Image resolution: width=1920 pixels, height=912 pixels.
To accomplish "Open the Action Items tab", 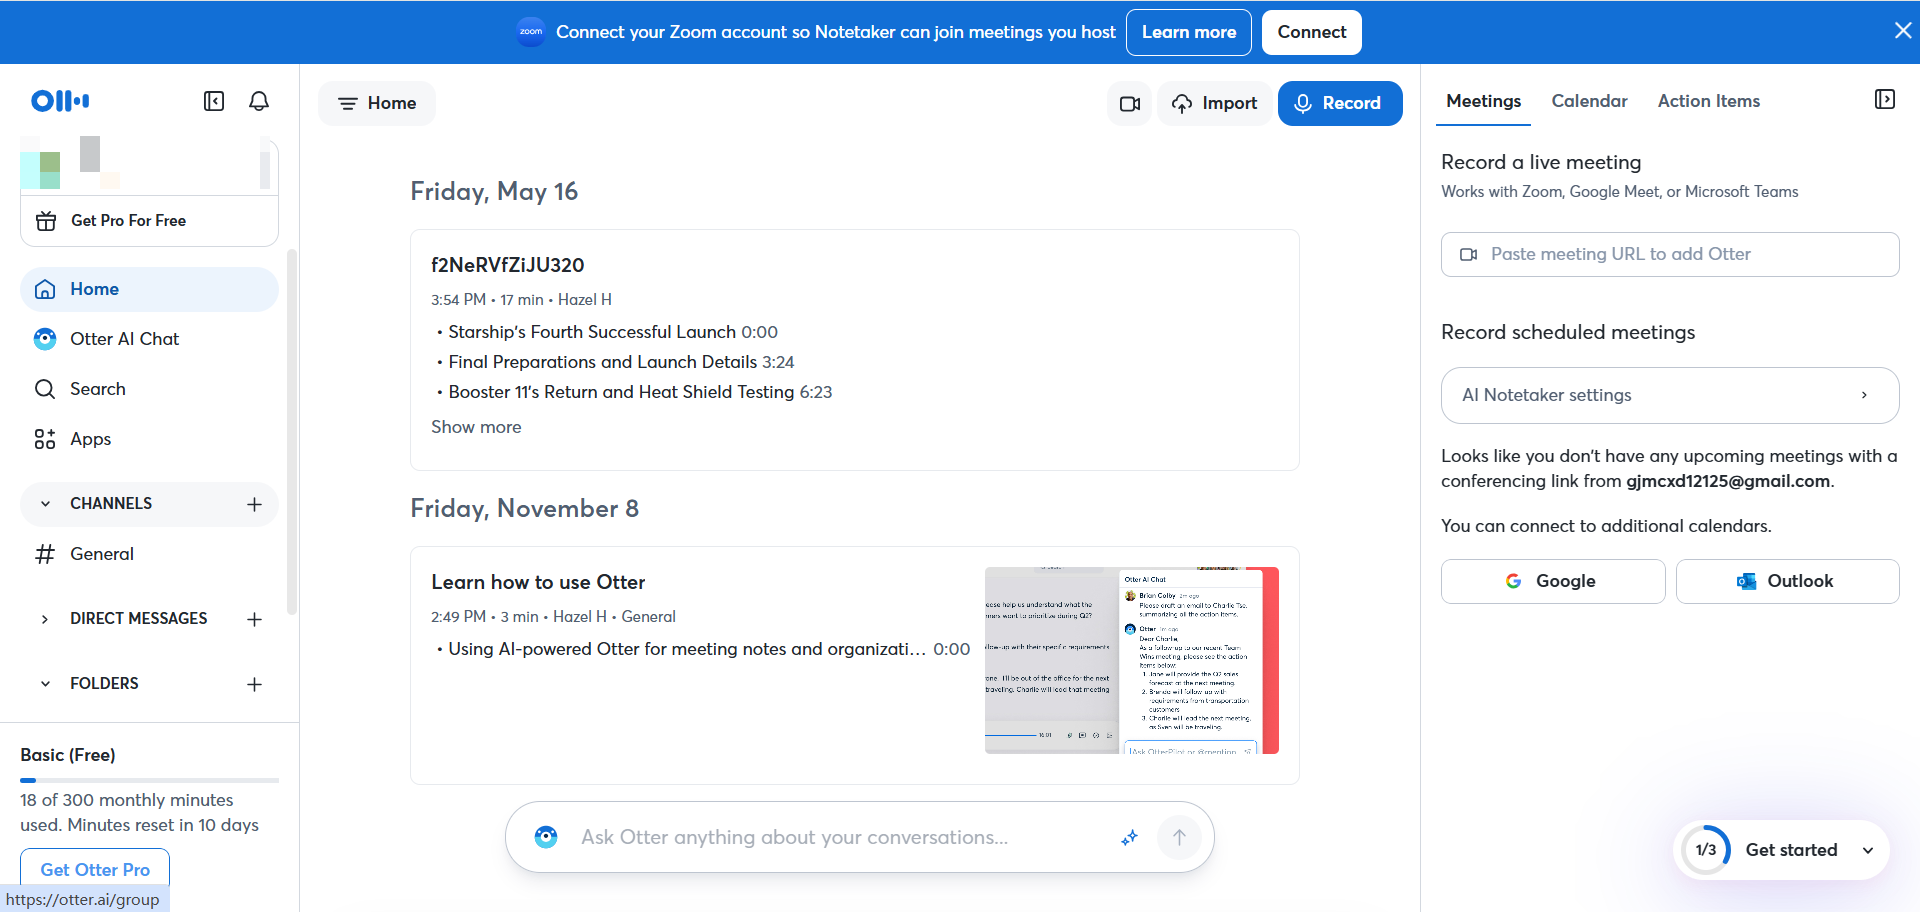I will coord(1708,101).
